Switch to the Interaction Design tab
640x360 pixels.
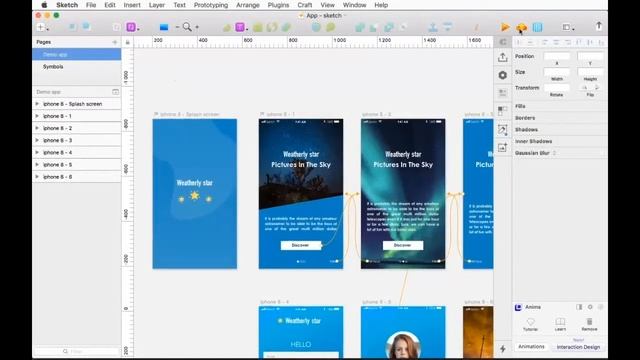pos(578,347)
